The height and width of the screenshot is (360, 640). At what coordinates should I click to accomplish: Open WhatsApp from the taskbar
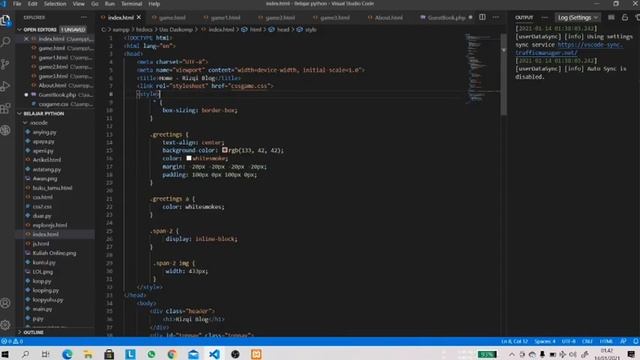click(x=151, y=354)
